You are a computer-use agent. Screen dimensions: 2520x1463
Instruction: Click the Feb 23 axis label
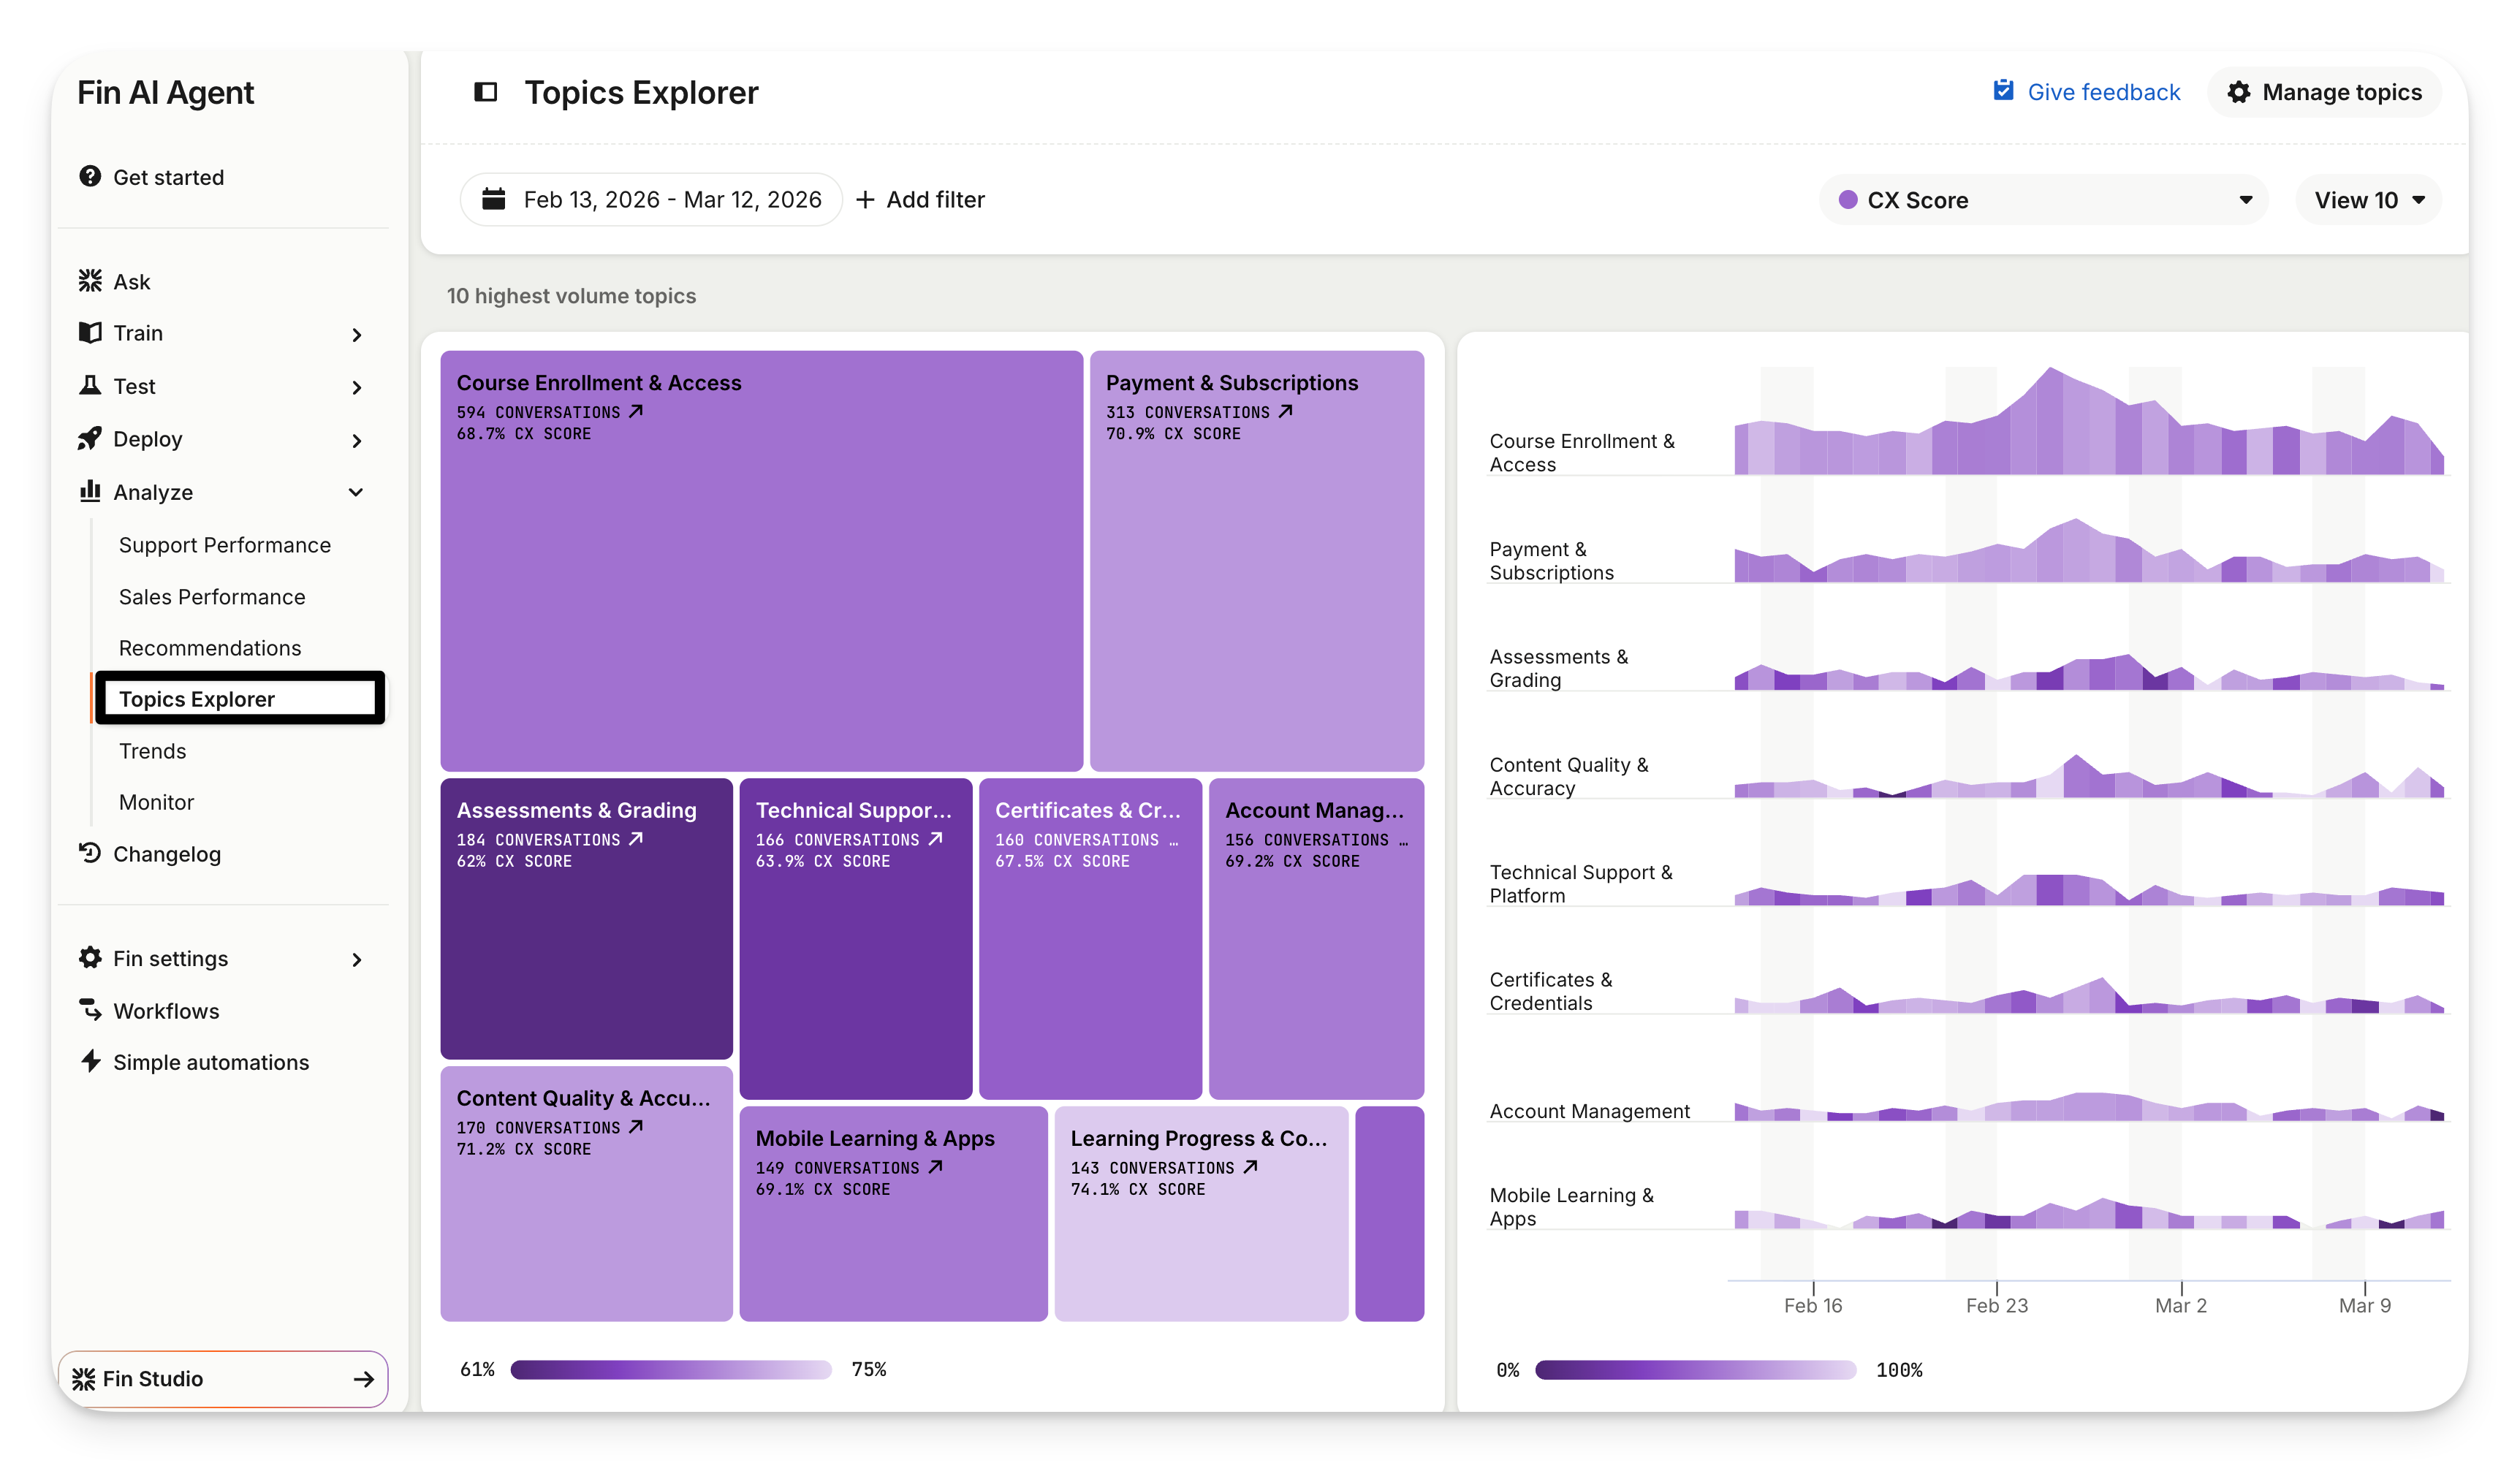(x=1997, y=1305)
